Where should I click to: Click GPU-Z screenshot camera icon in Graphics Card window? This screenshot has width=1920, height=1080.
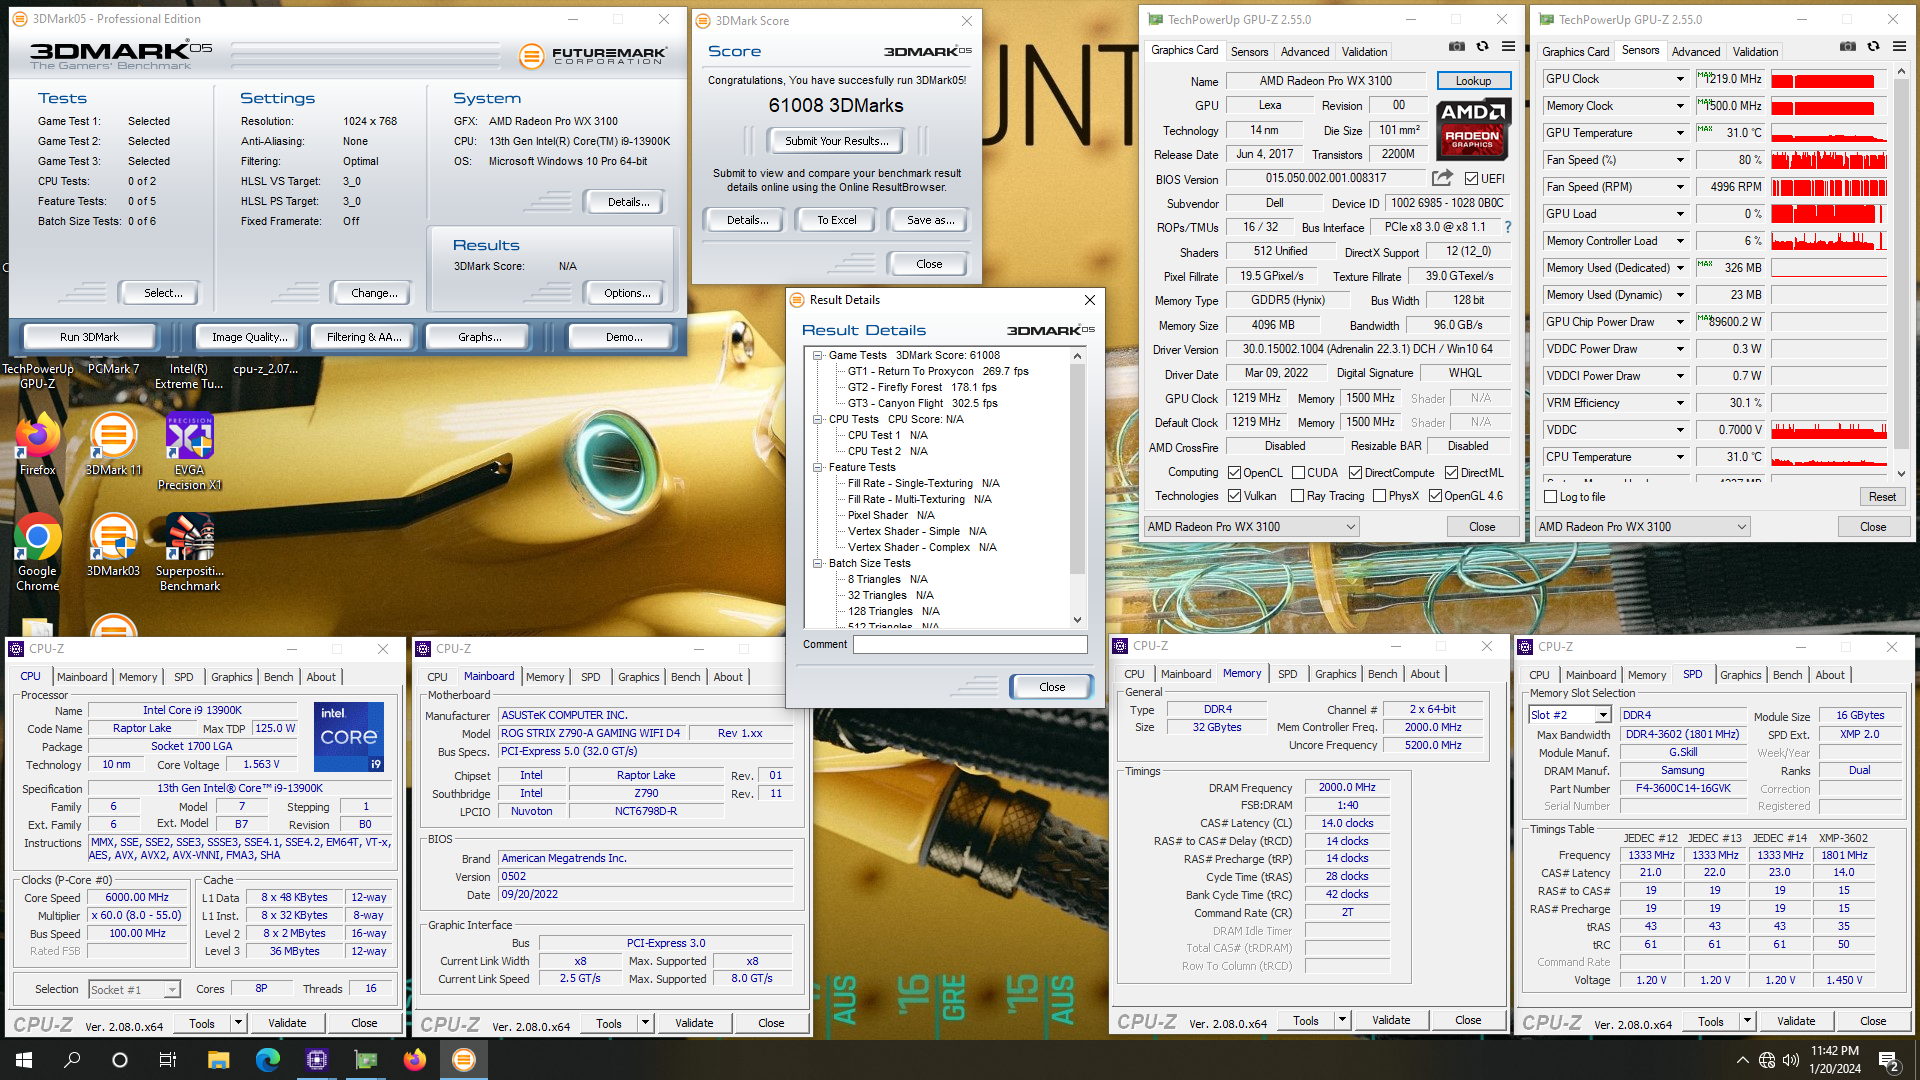1457,47
